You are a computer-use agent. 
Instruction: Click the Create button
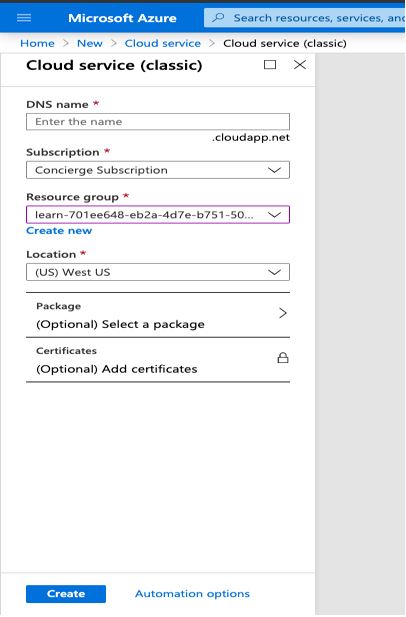pyautogui.click(x=66, y=593)
